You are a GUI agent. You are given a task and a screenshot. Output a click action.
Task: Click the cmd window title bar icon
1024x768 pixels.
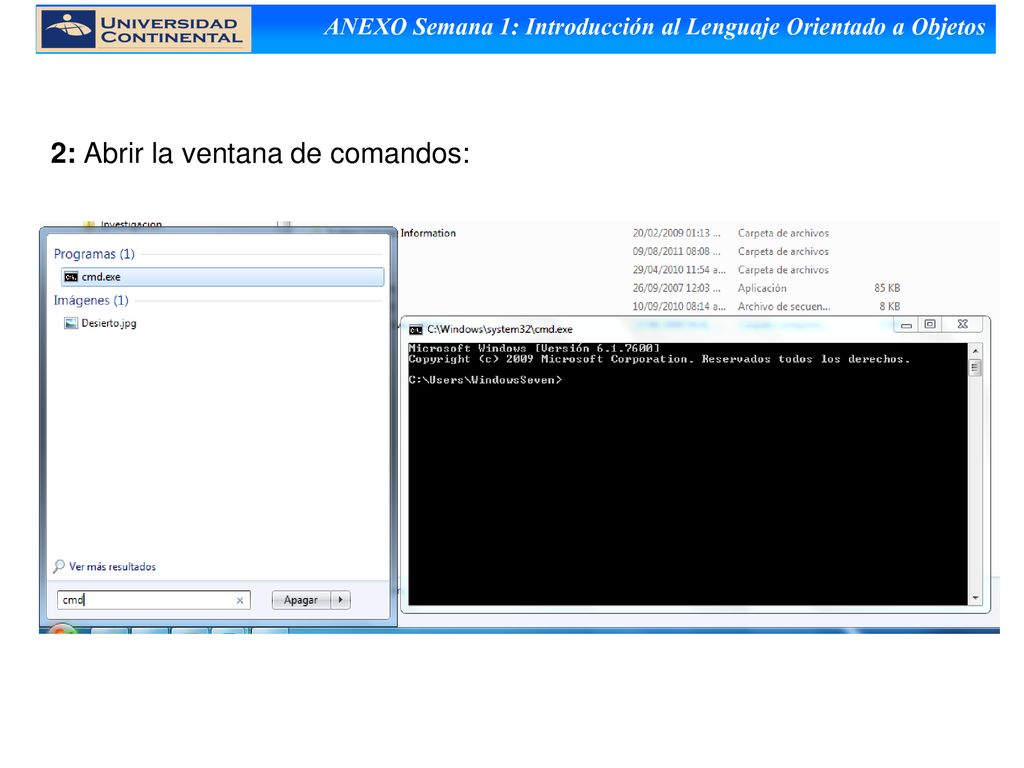click(x=415, y=330)
